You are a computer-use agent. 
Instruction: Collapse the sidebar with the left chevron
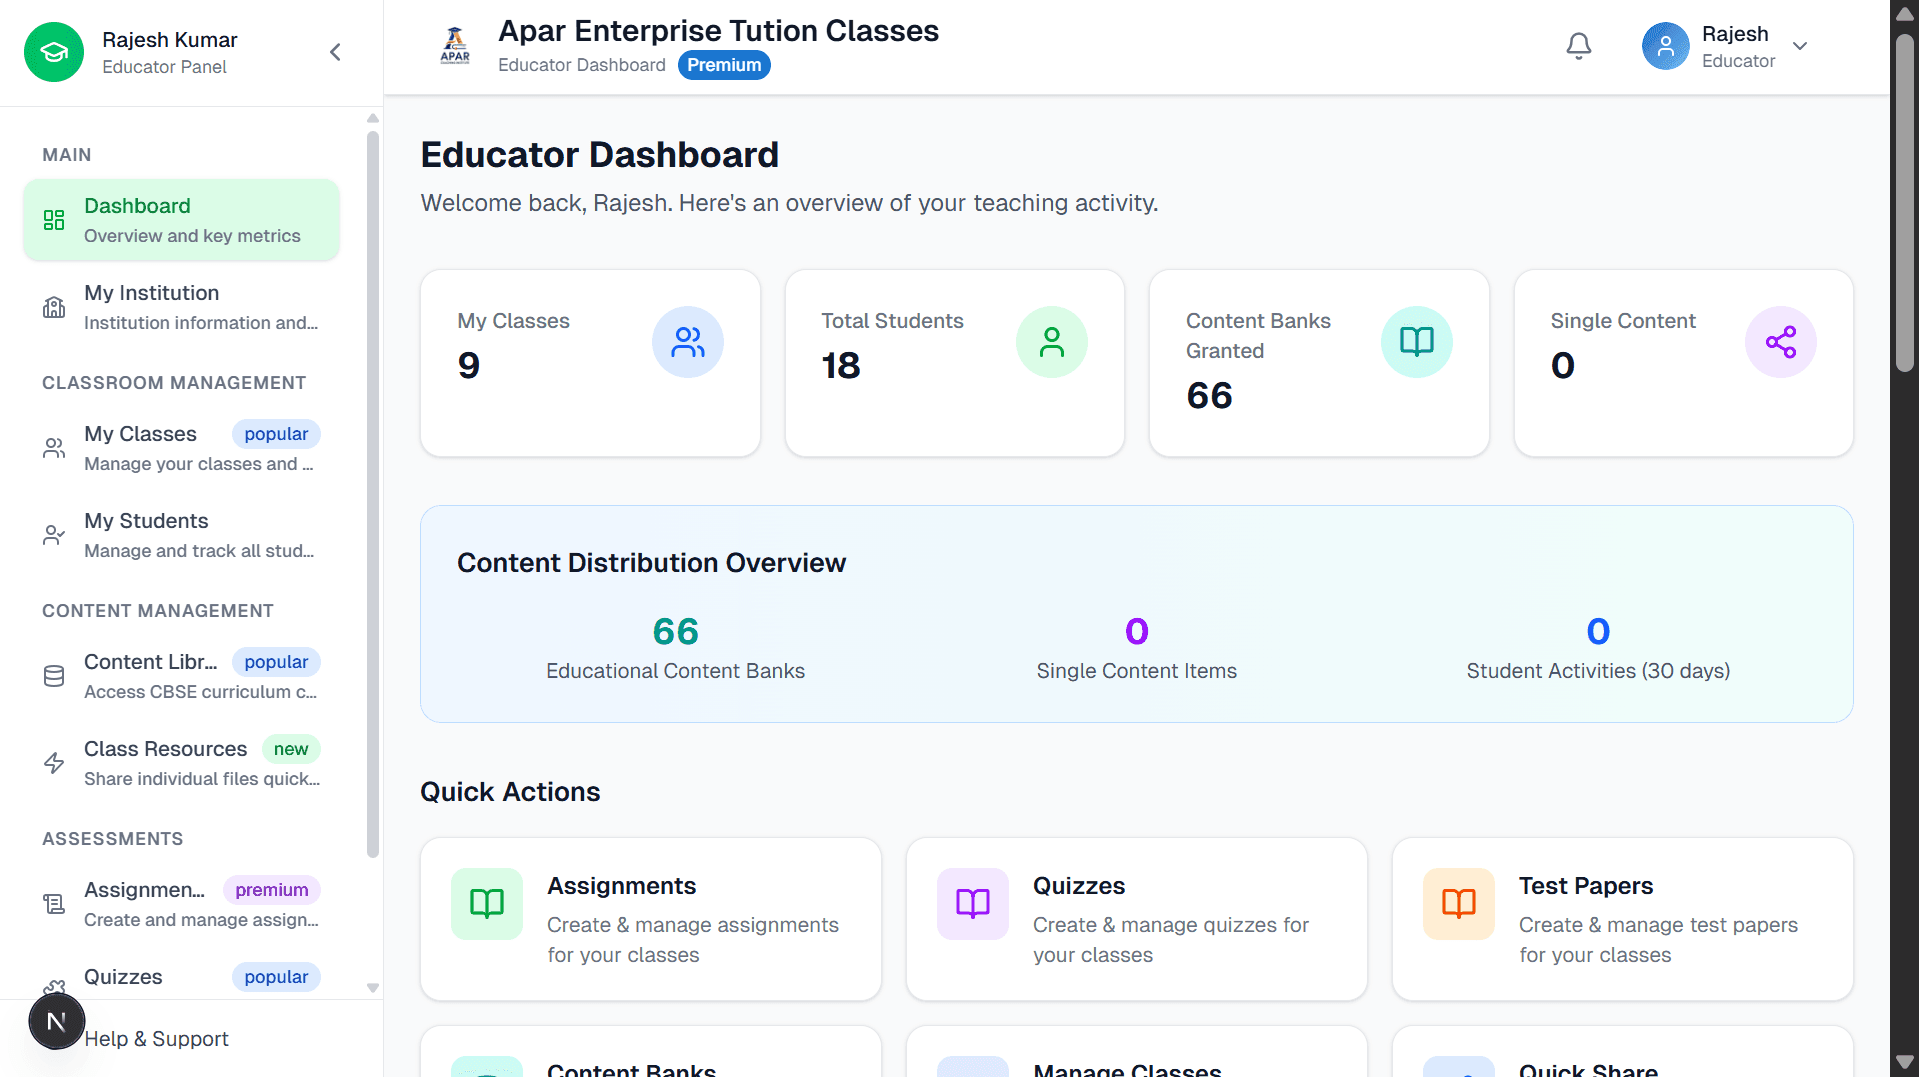[x=336, y=52]
